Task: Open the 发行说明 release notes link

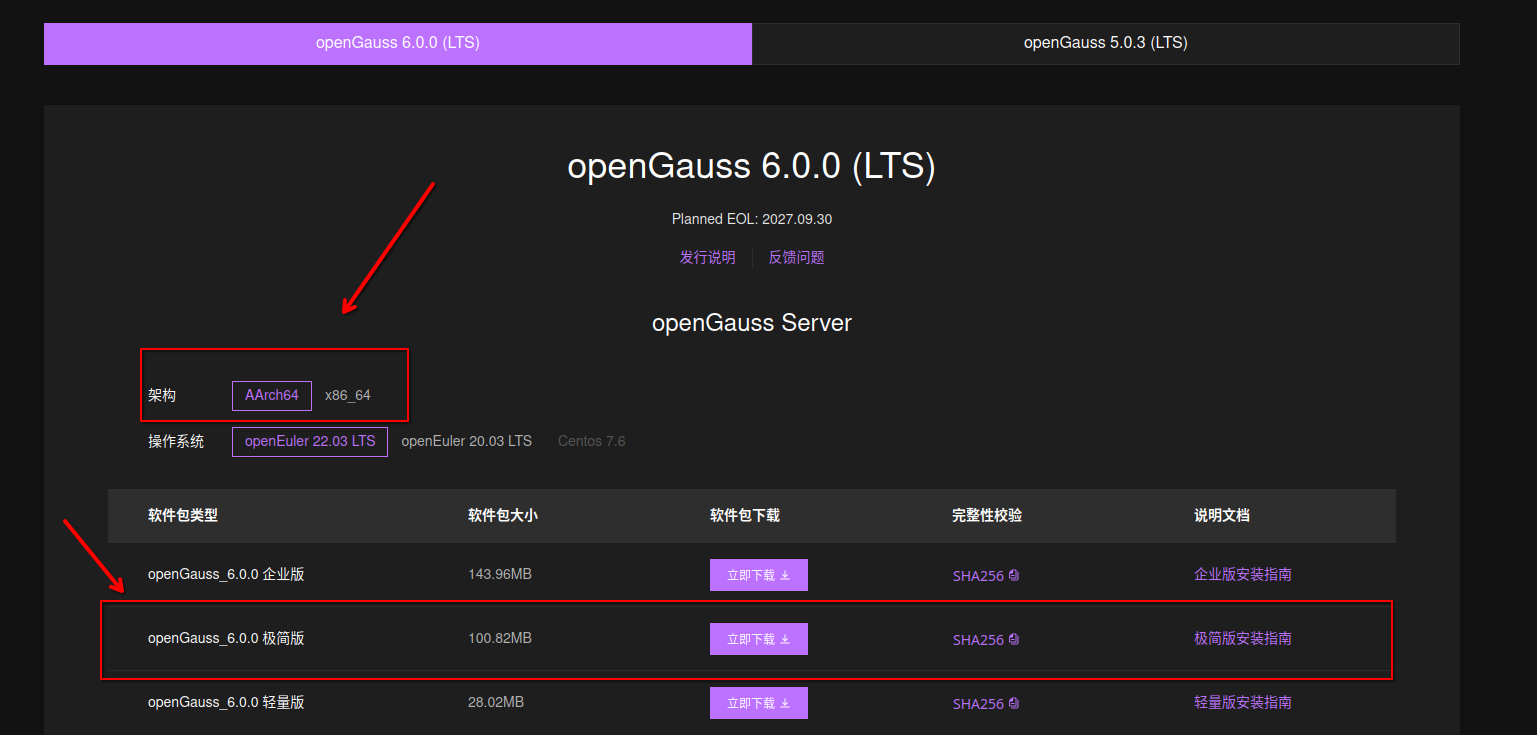Action: click(708, 258)
